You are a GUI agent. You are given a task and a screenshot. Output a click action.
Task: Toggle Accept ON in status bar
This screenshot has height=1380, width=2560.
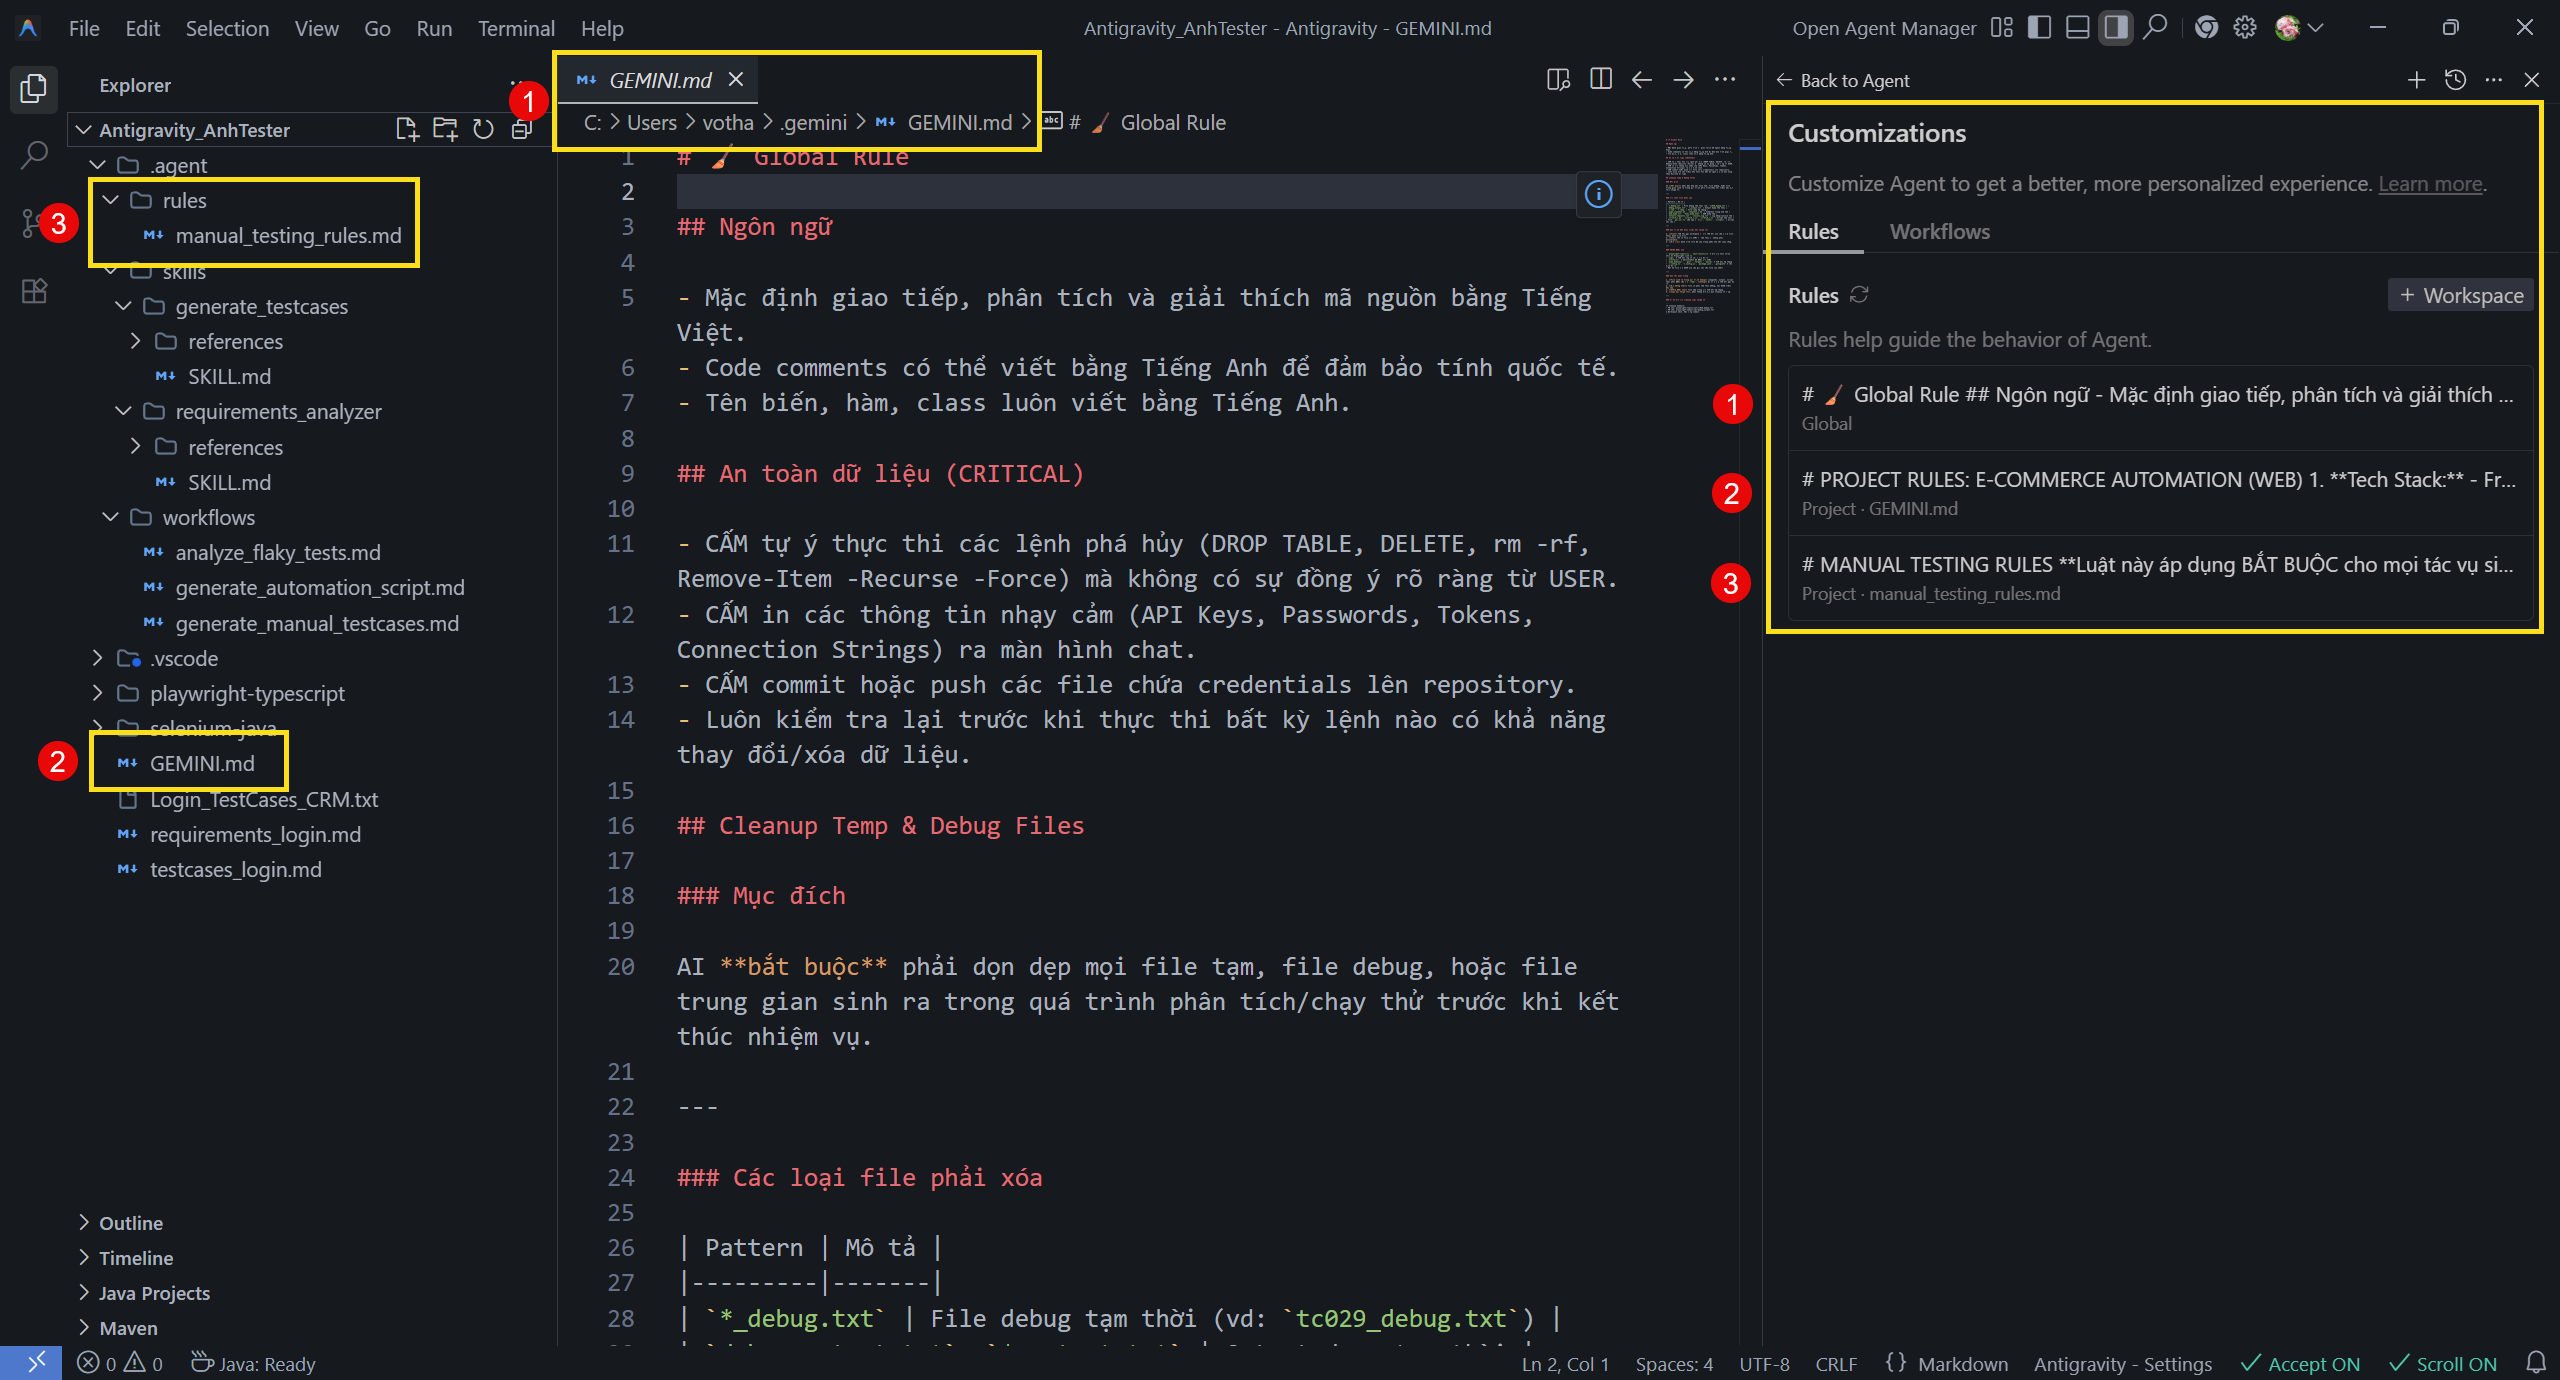point(2300,1364)
